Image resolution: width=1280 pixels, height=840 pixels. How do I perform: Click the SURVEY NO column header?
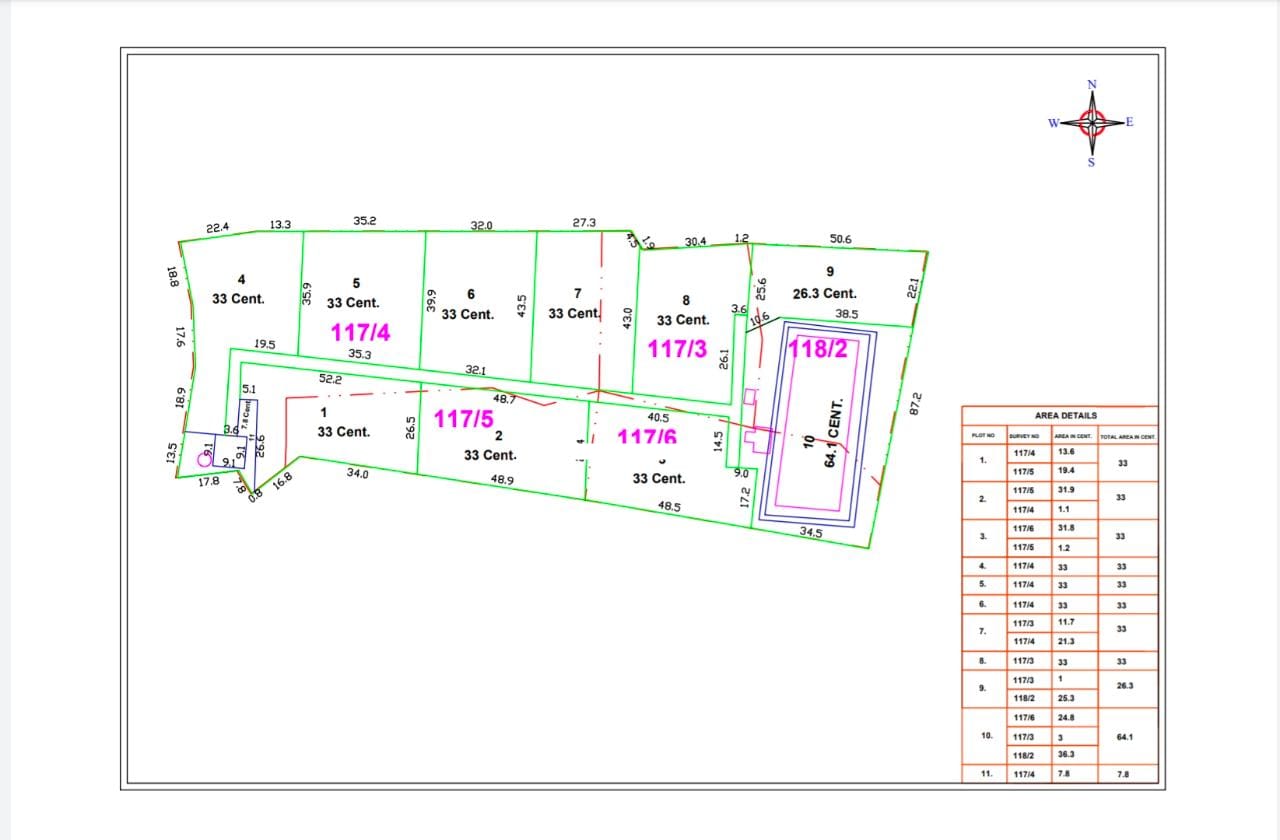1023,435
